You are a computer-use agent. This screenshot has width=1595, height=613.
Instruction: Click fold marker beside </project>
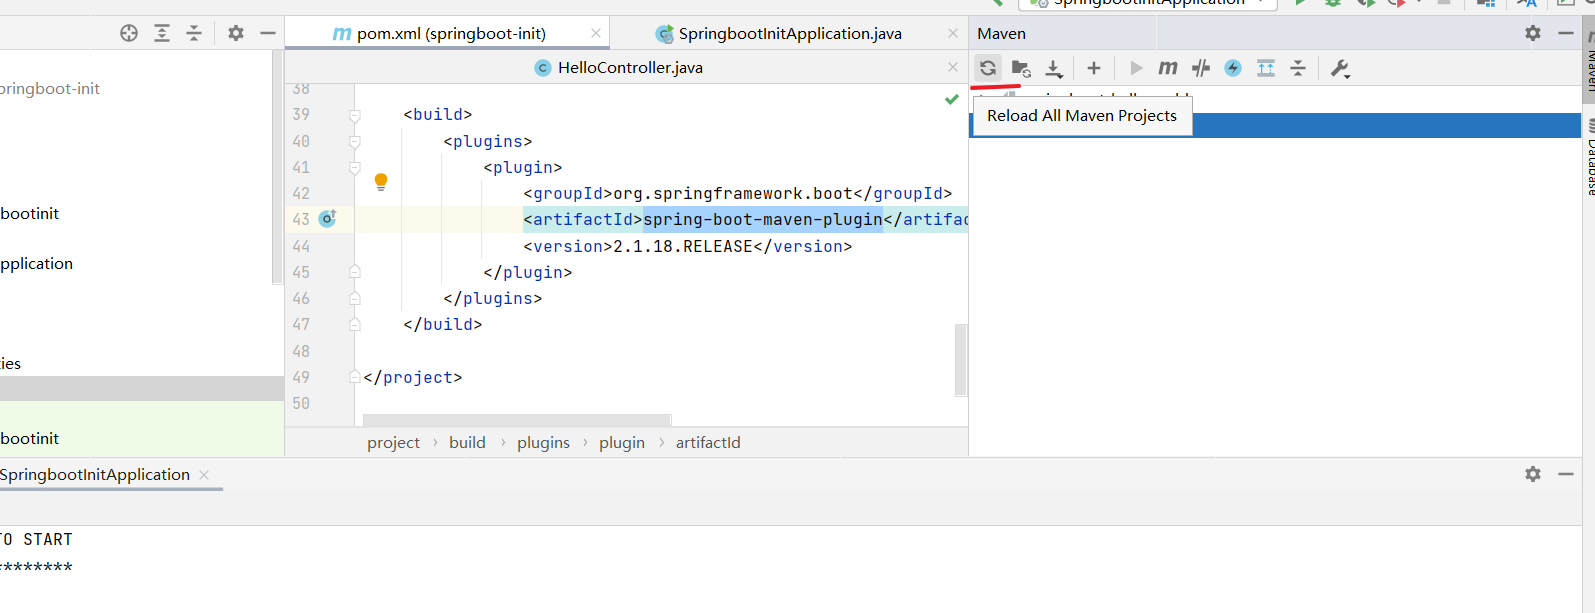coord(355,377)
